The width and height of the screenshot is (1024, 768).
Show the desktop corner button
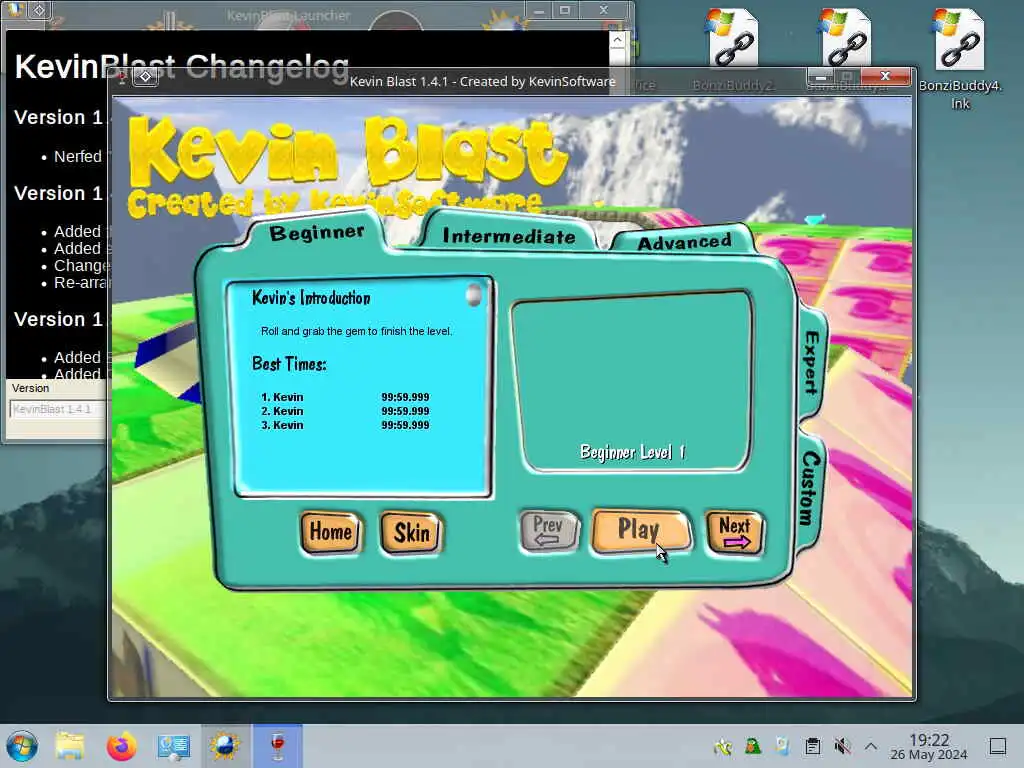click(x=998, y=746)
